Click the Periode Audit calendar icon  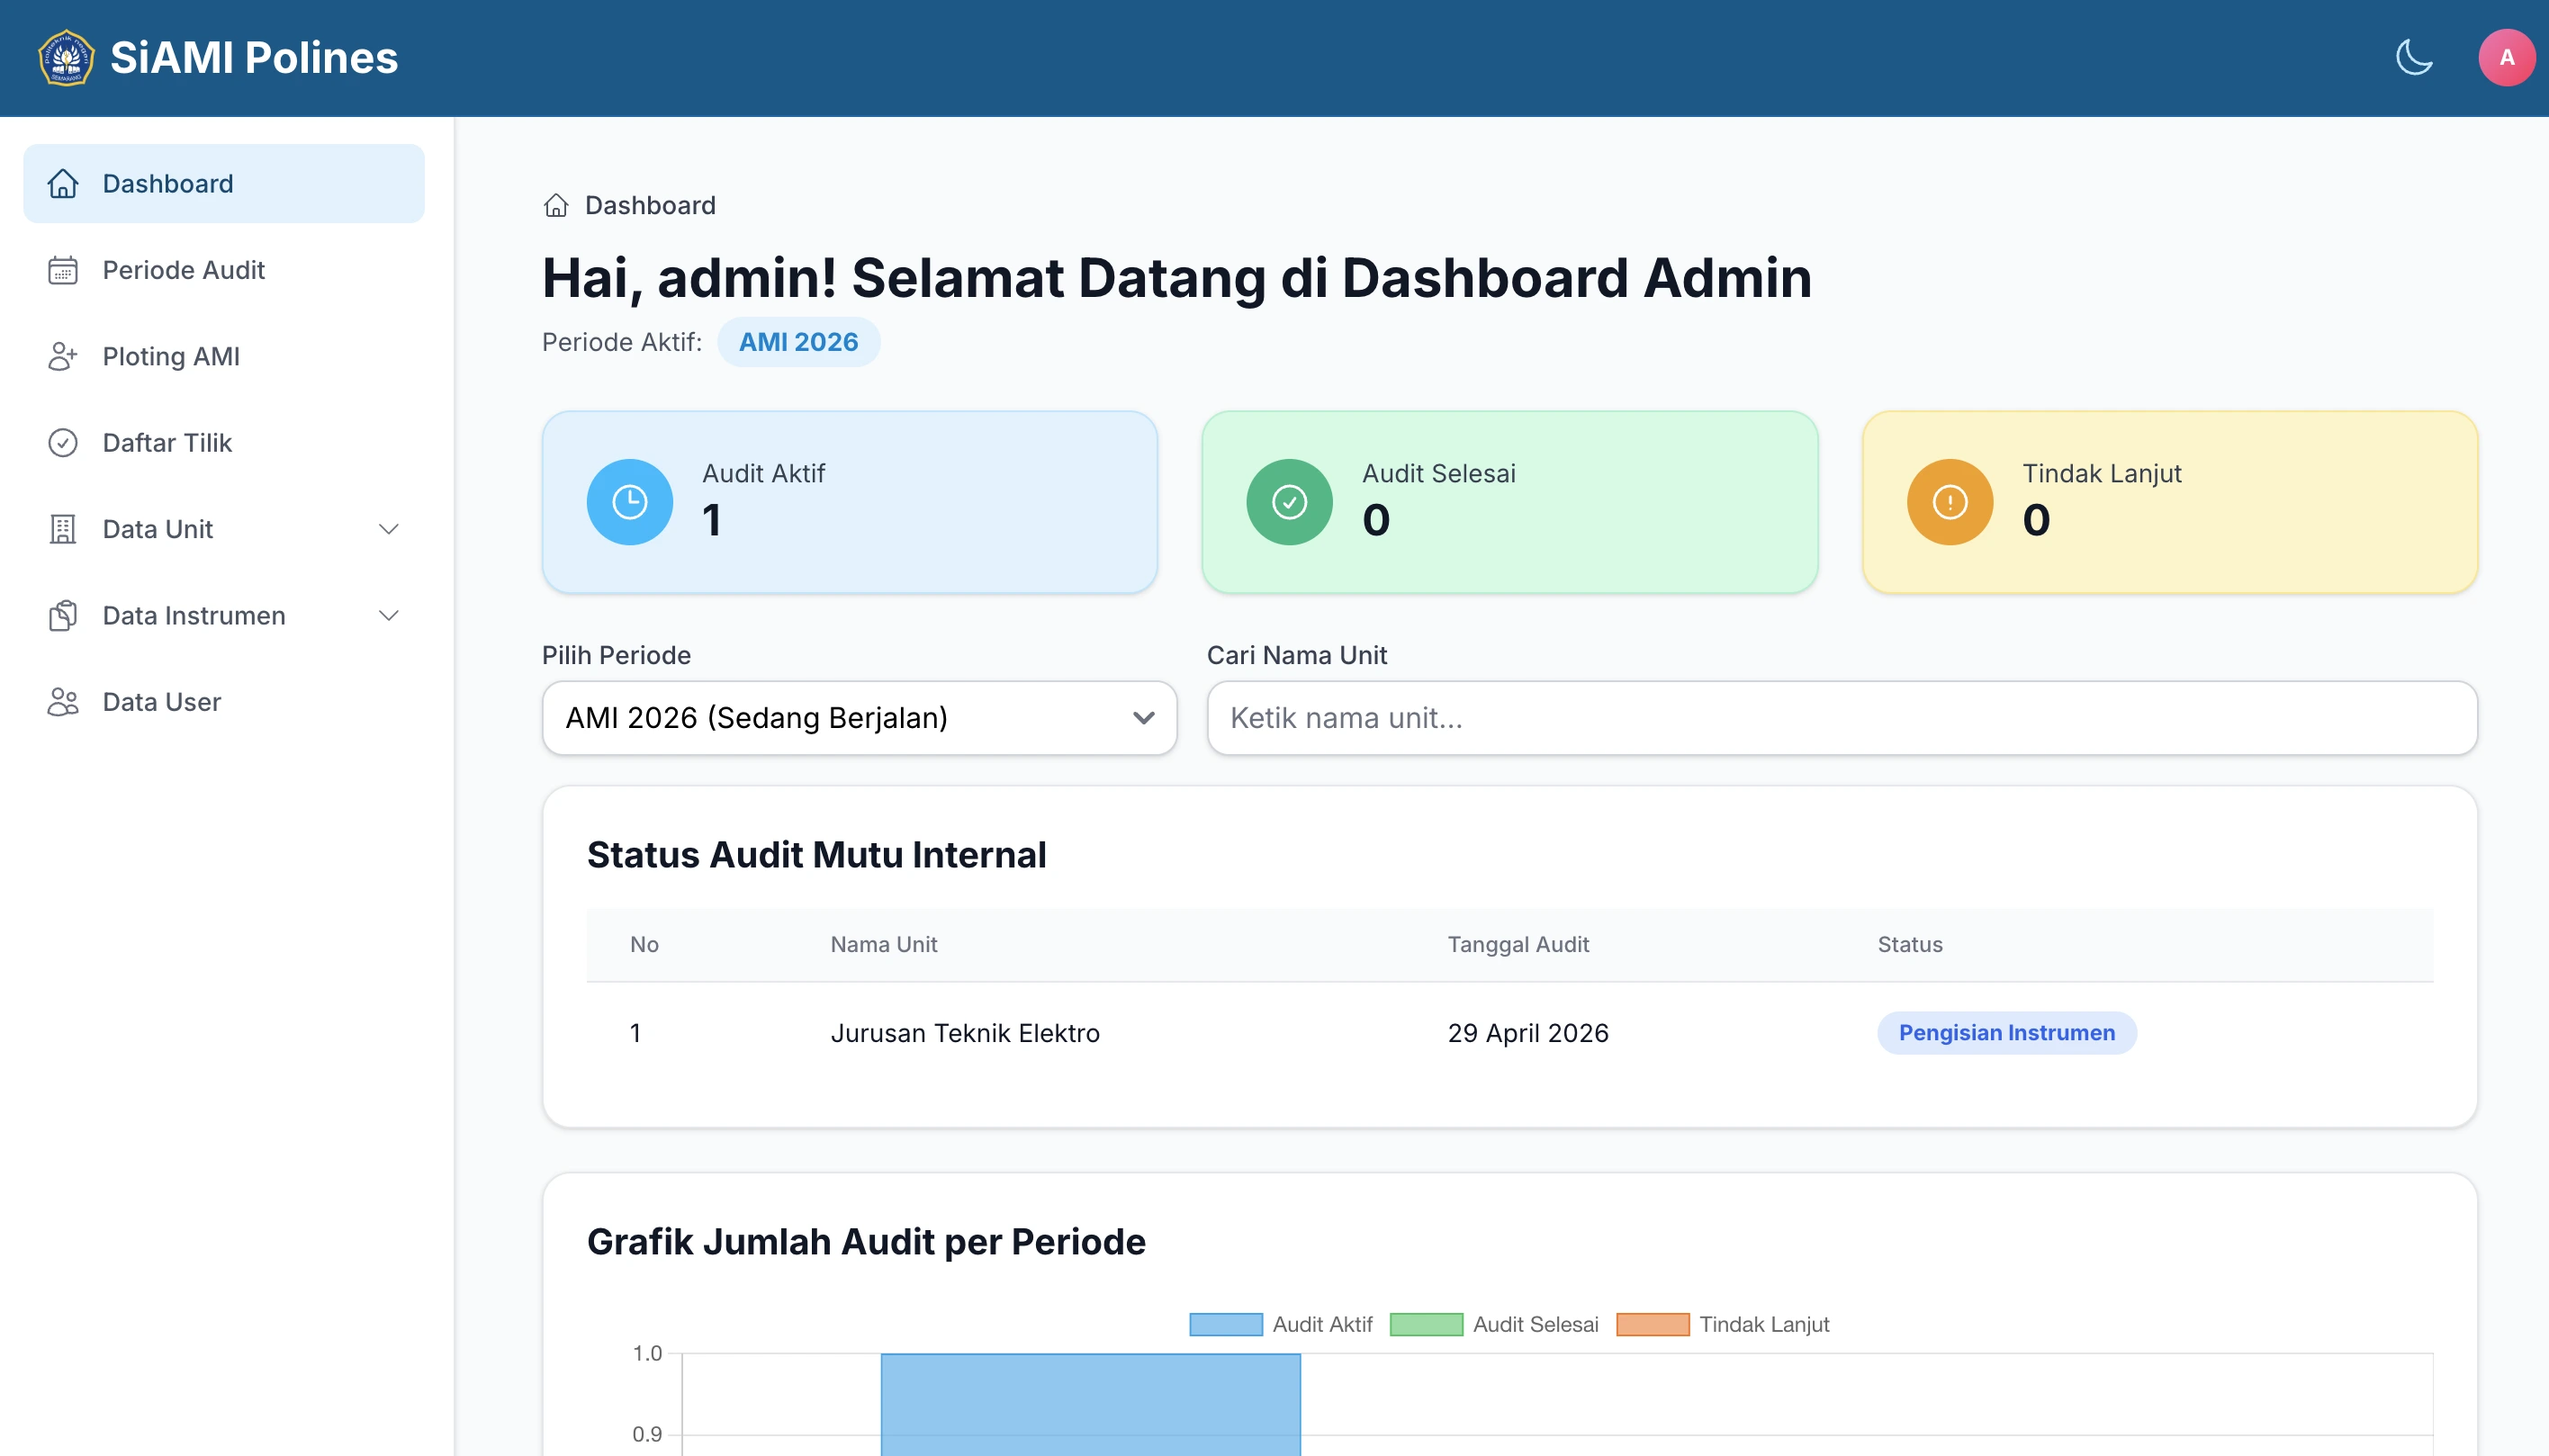coord(63,270)
